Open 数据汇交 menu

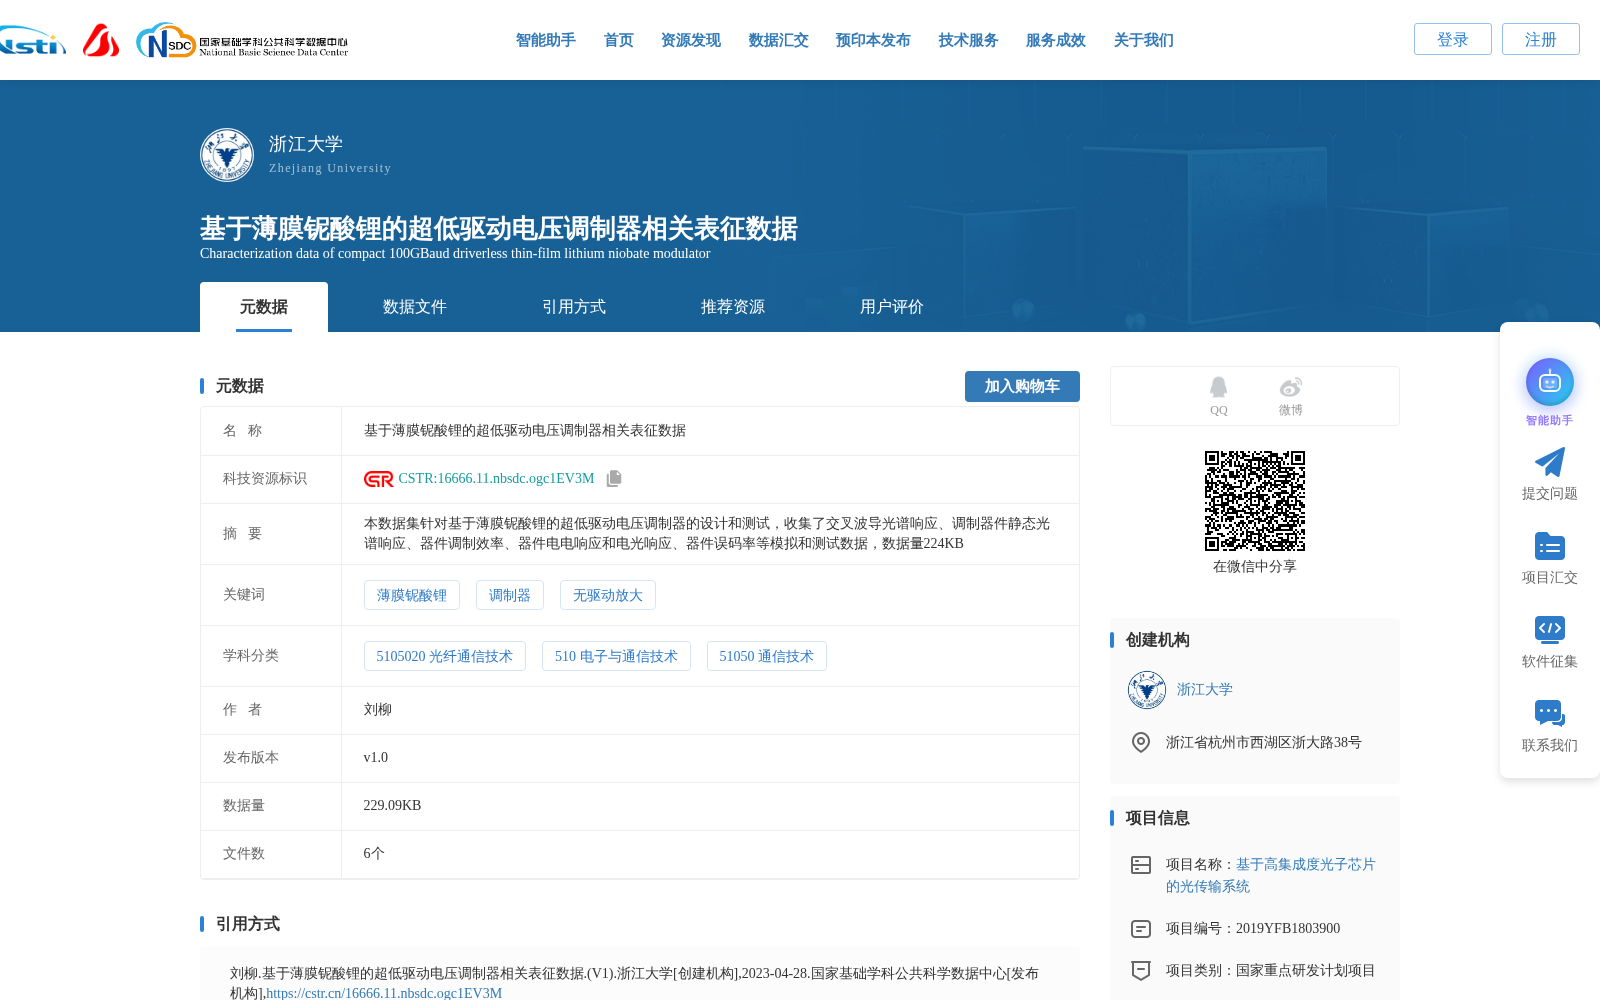tap(779, 40)
